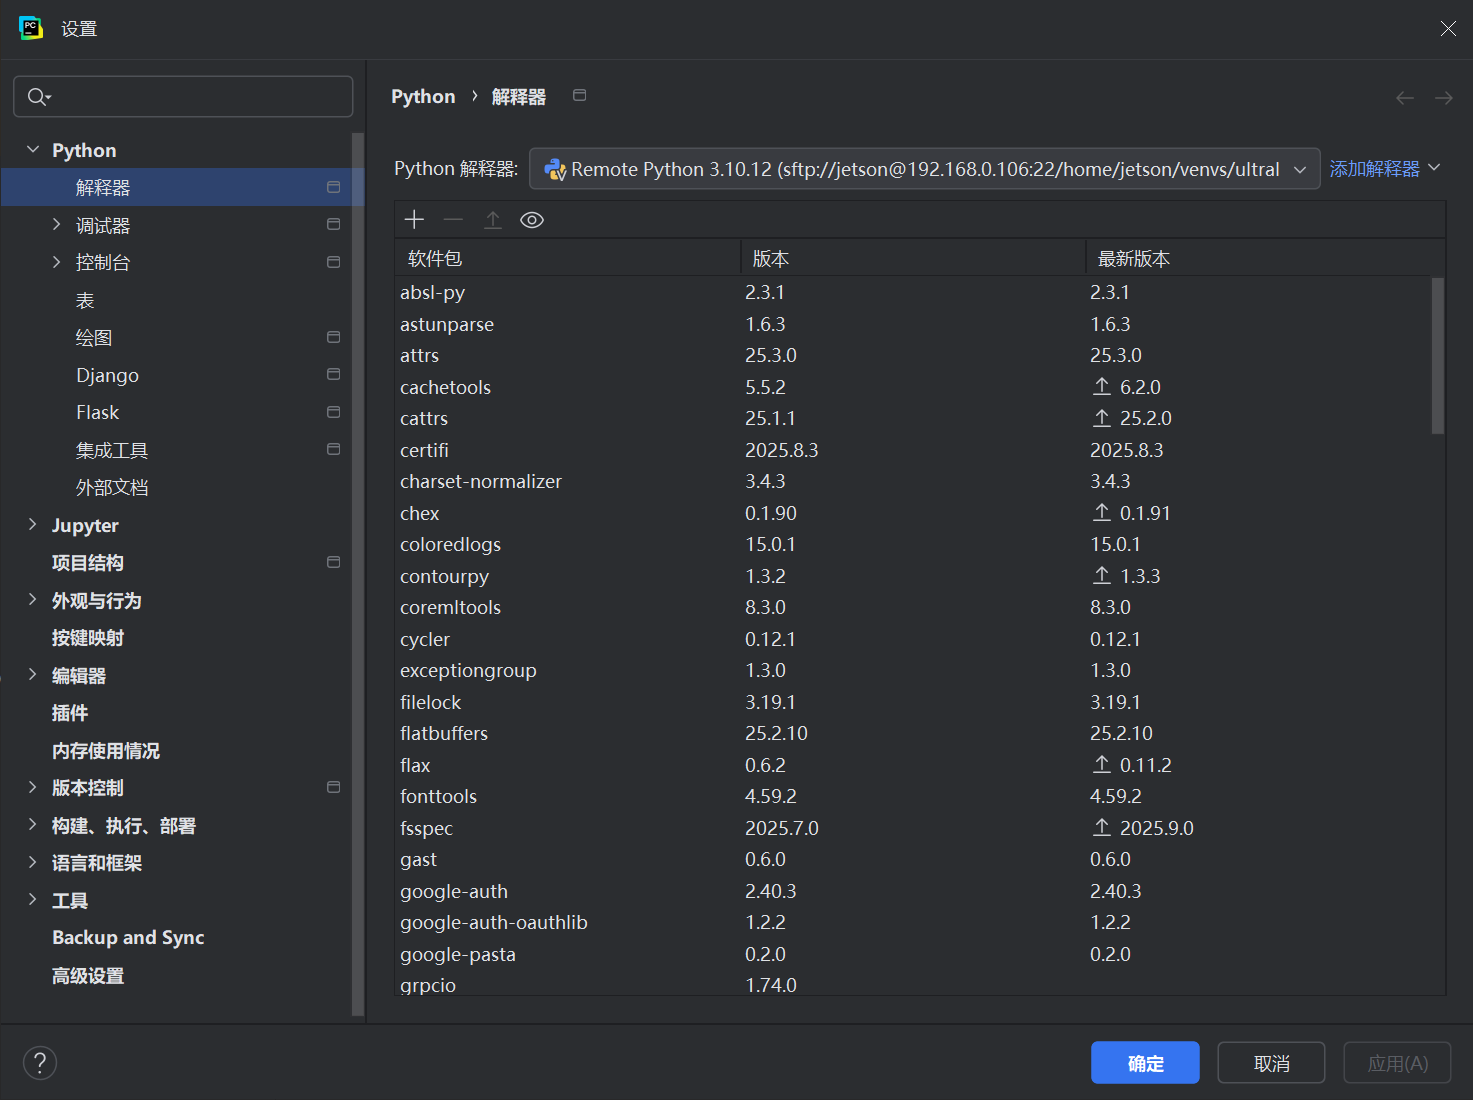The height and width of the screenshot is (1100, 1473).
Task: Click the search magnifier icon
Action: point(38,97)
